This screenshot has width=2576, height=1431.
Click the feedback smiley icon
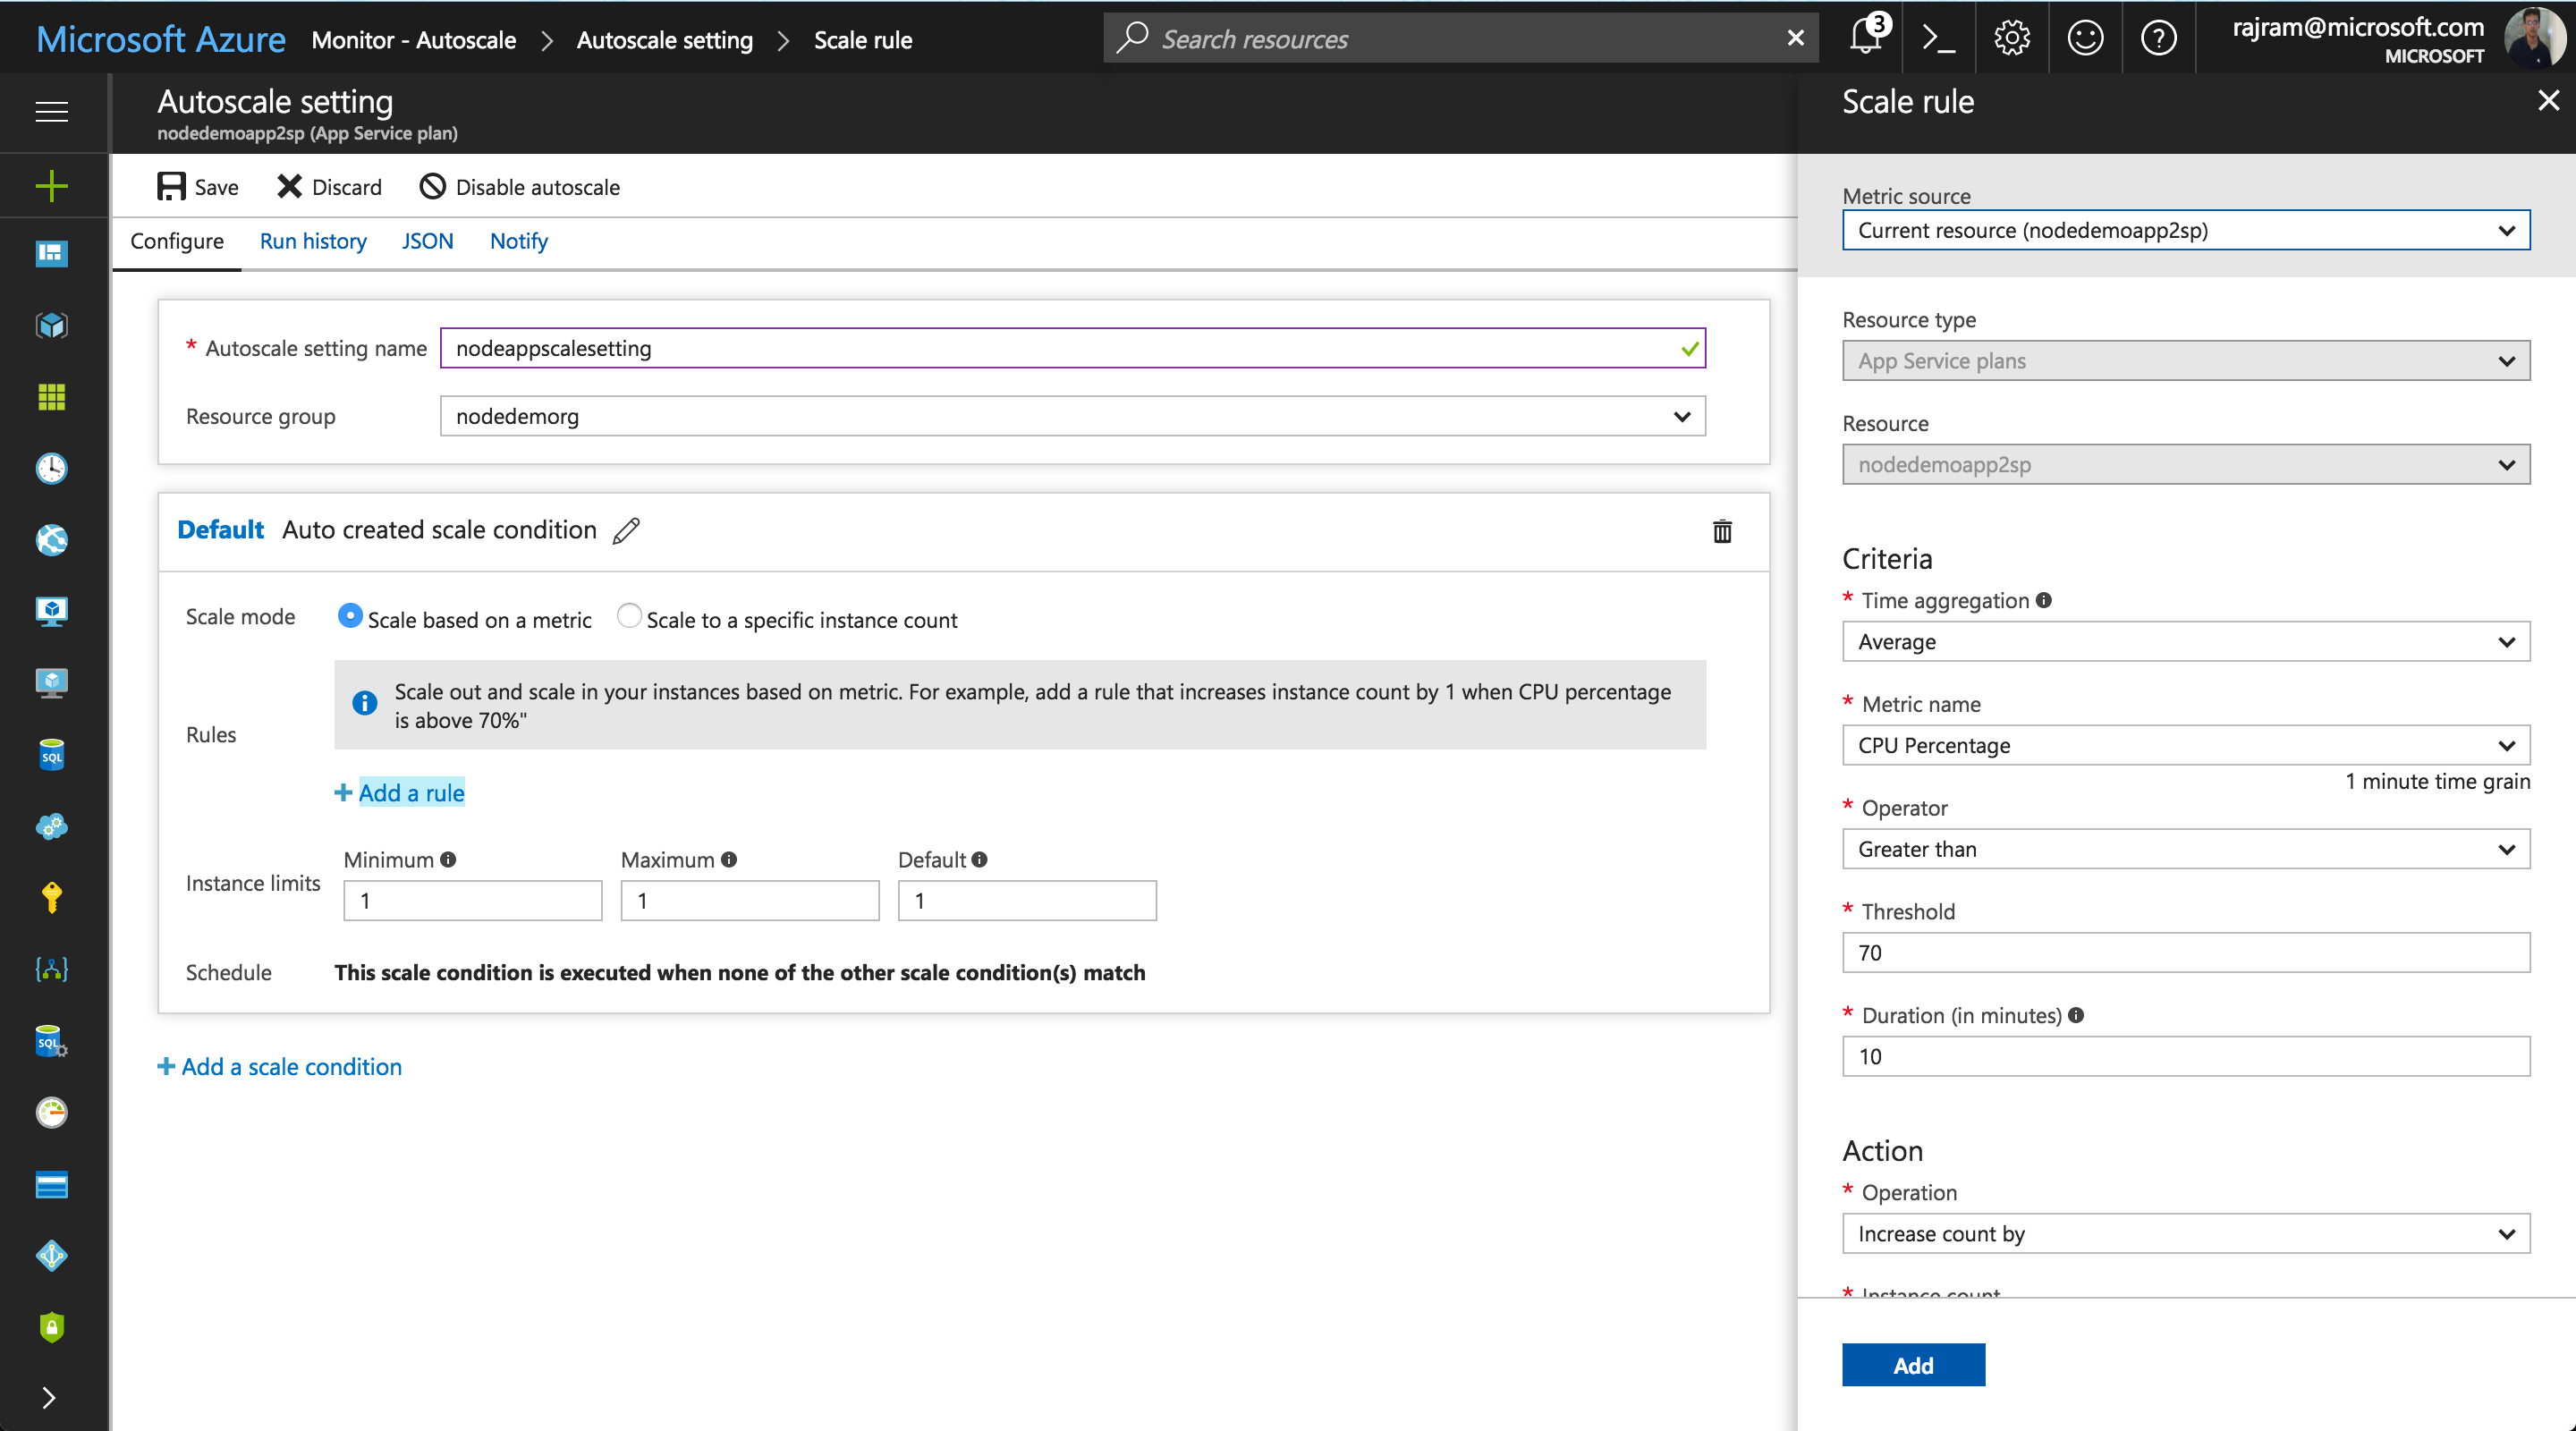[x=2085, y=38]
